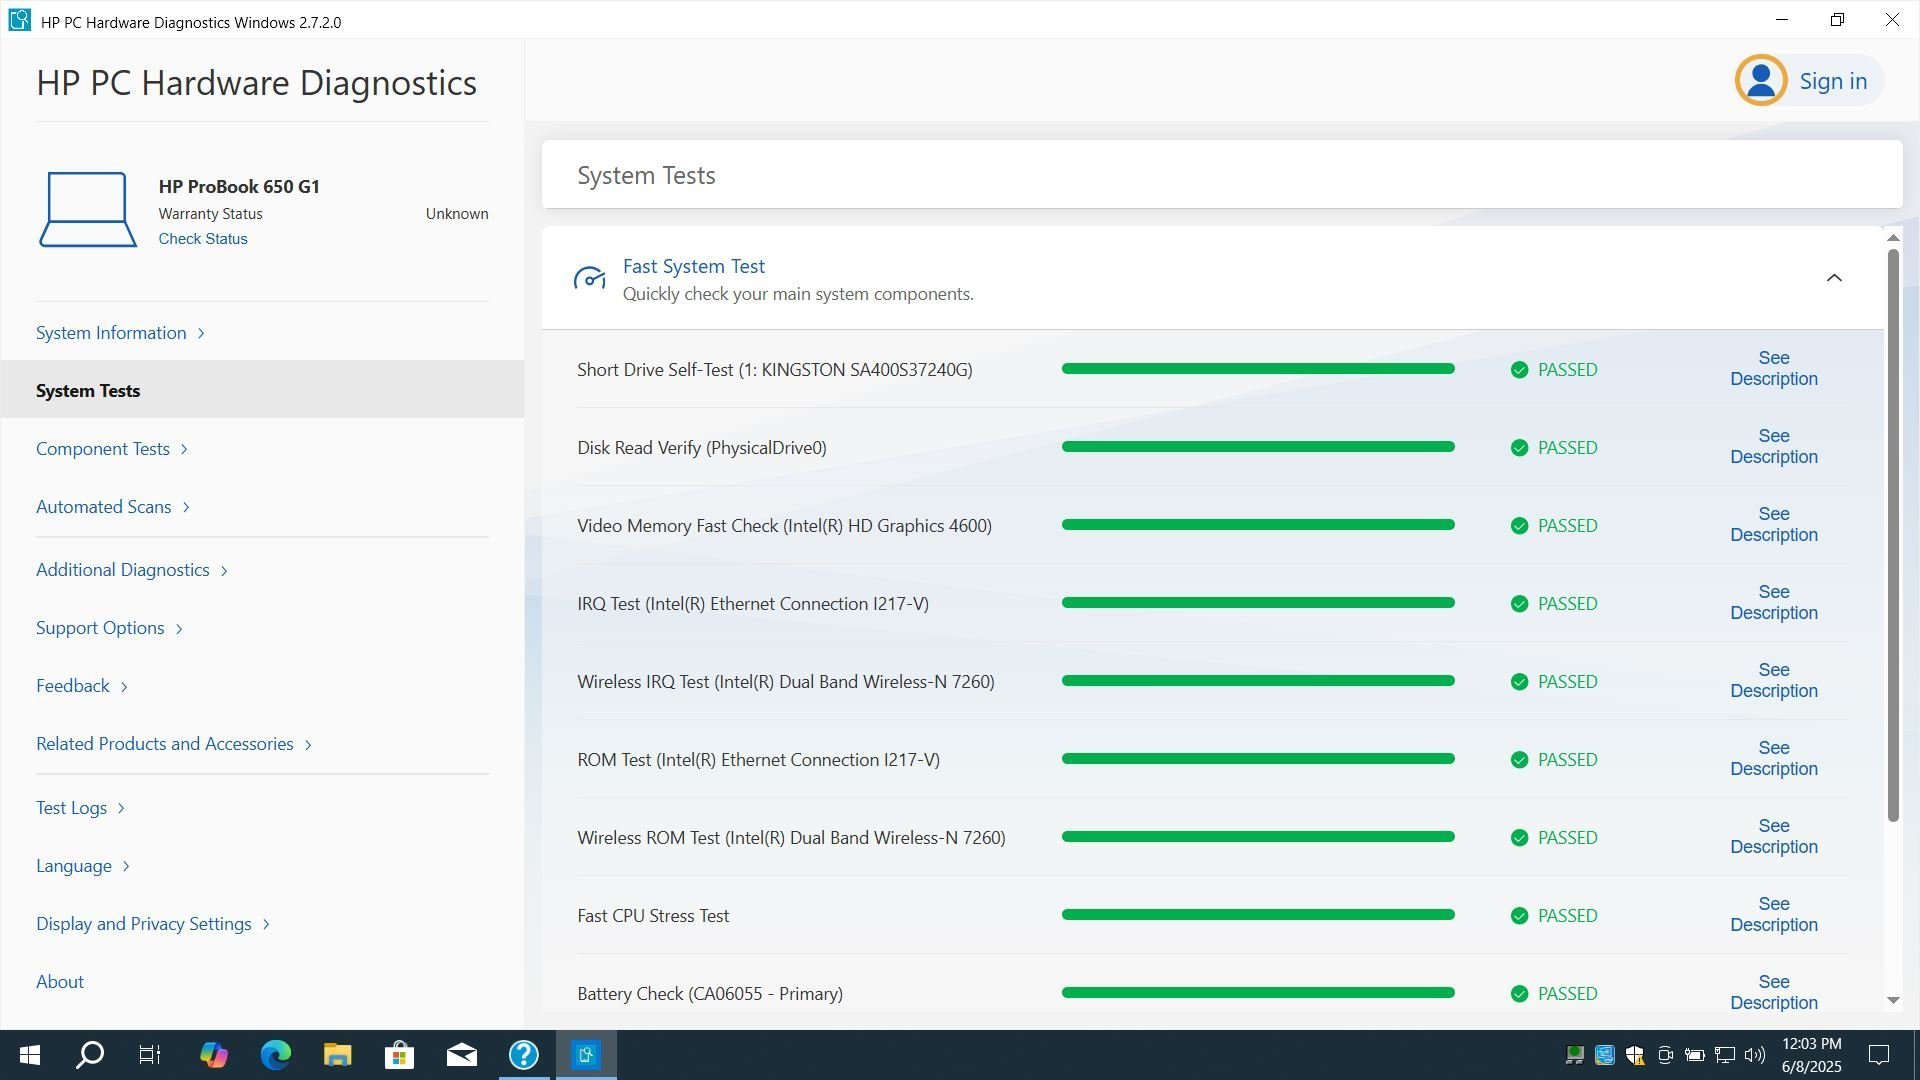This screenshot has width=1920, height=1080.
Task: Click the passed checkmark for Fast CPU Stress Test
Action: 1519,916
